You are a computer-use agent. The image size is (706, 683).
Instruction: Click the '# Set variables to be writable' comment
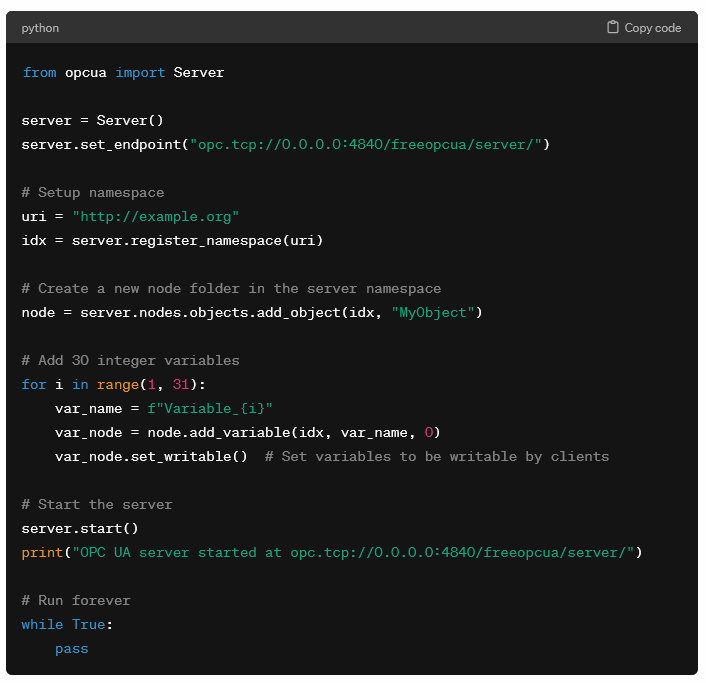[x=437, y=457]
